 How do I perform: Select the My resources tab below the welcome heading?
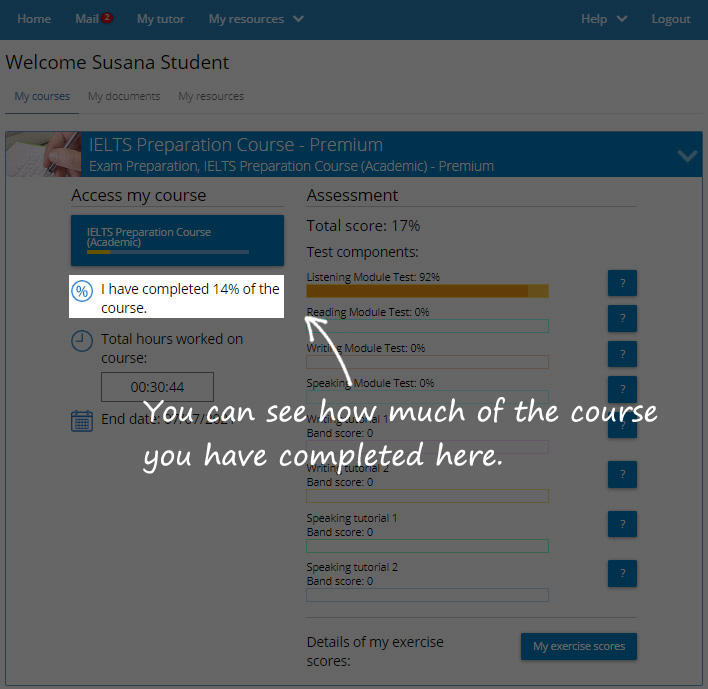211,96
